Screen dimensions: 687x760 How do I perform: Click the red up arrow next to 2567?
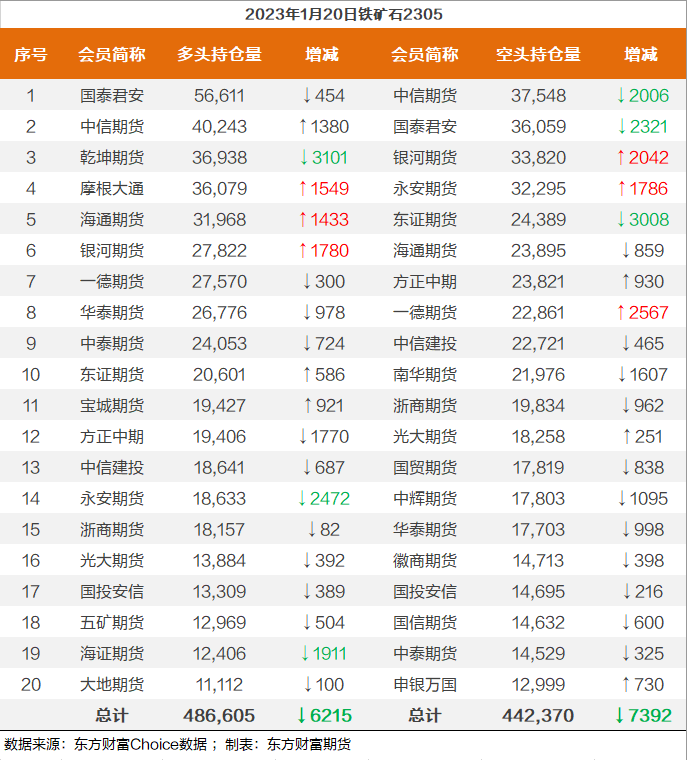[x=621, y=313]
